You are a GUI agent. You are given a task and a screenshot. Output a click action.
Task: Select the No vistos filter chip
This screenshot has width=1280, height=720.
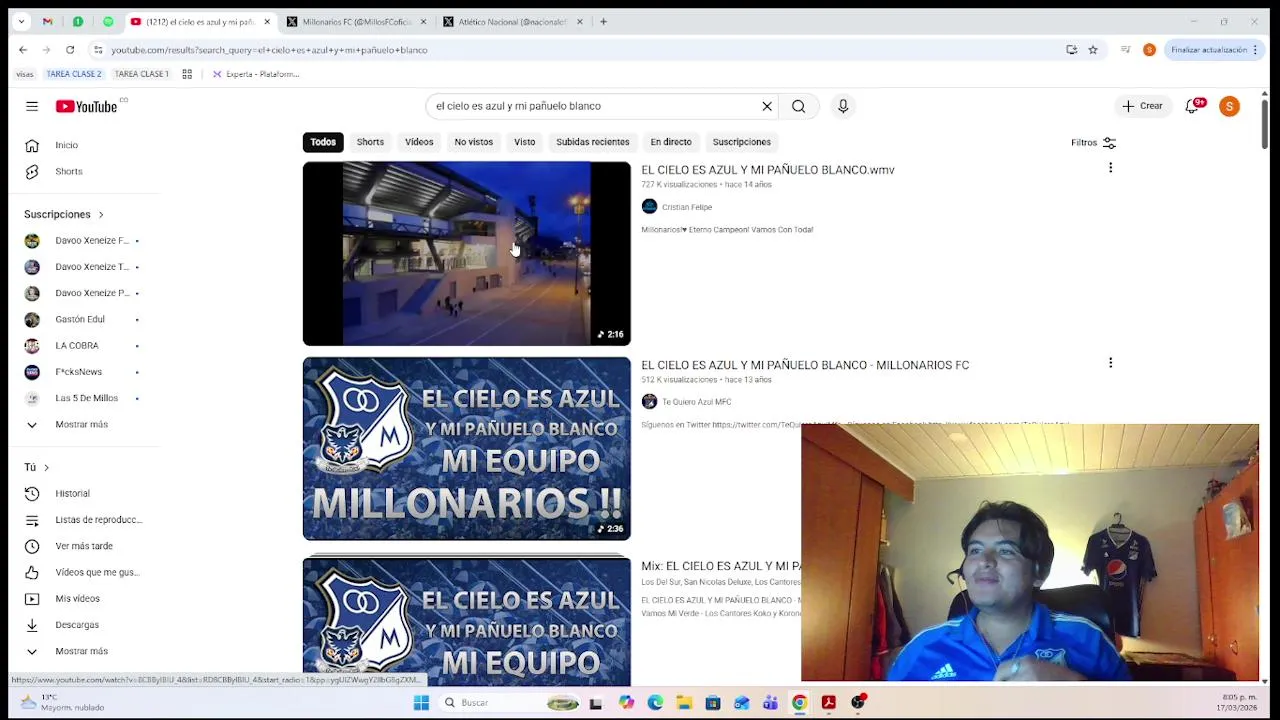(x=474, y=142)
